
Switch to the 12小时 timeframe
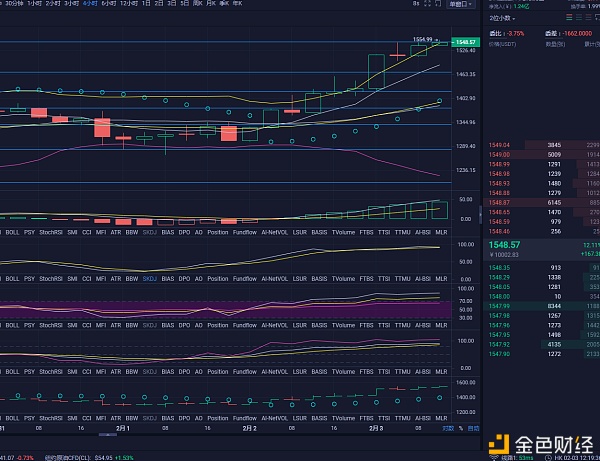coord(129,3)
